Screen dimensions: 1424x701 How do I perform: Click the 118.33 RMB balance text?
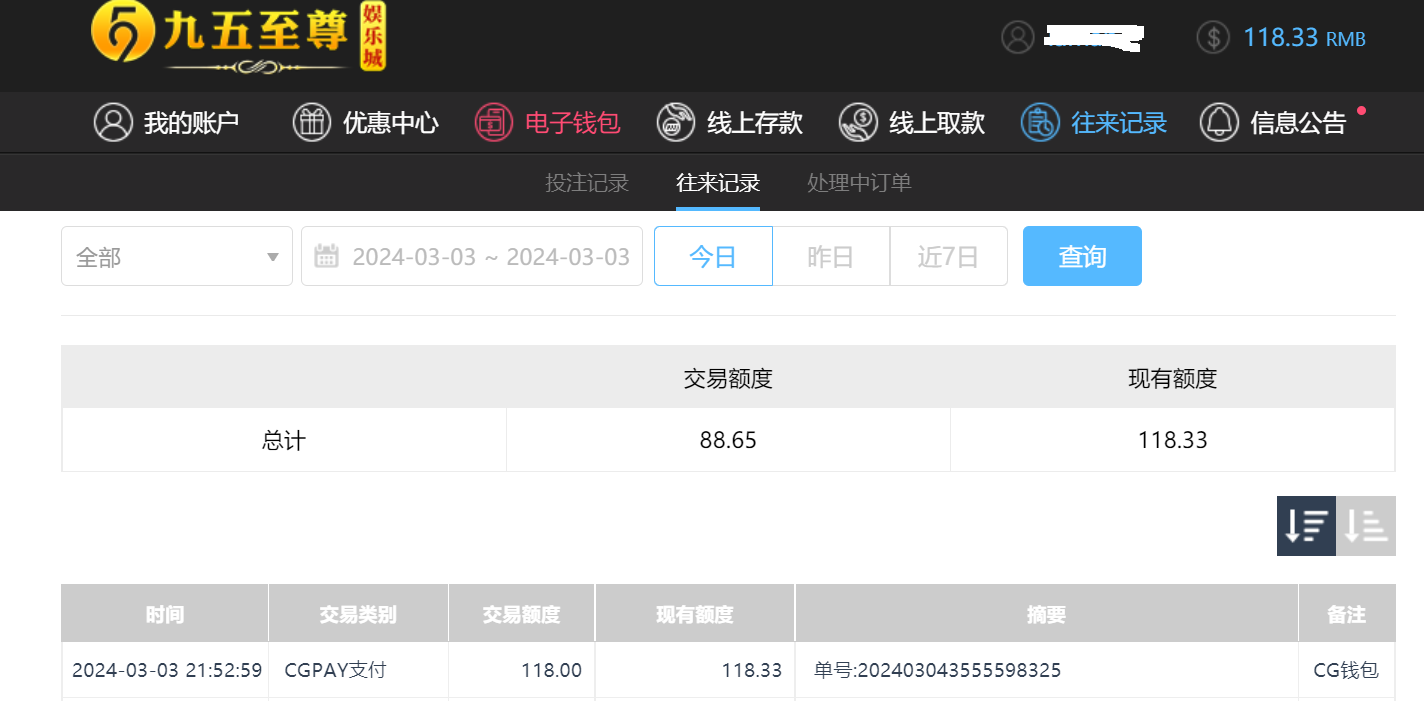click(1304, 38)
